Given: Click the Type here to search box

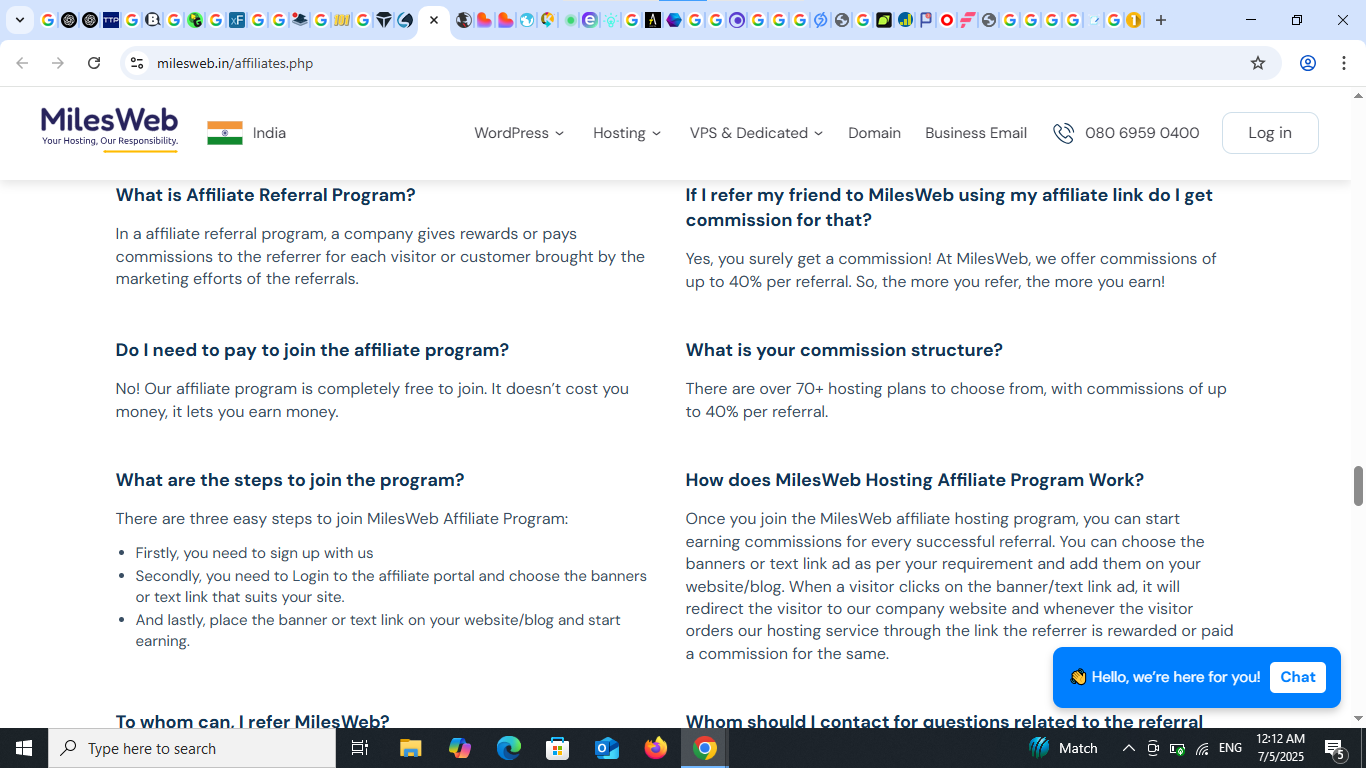Looking at the screenshot, I should (x=192, y=748).
